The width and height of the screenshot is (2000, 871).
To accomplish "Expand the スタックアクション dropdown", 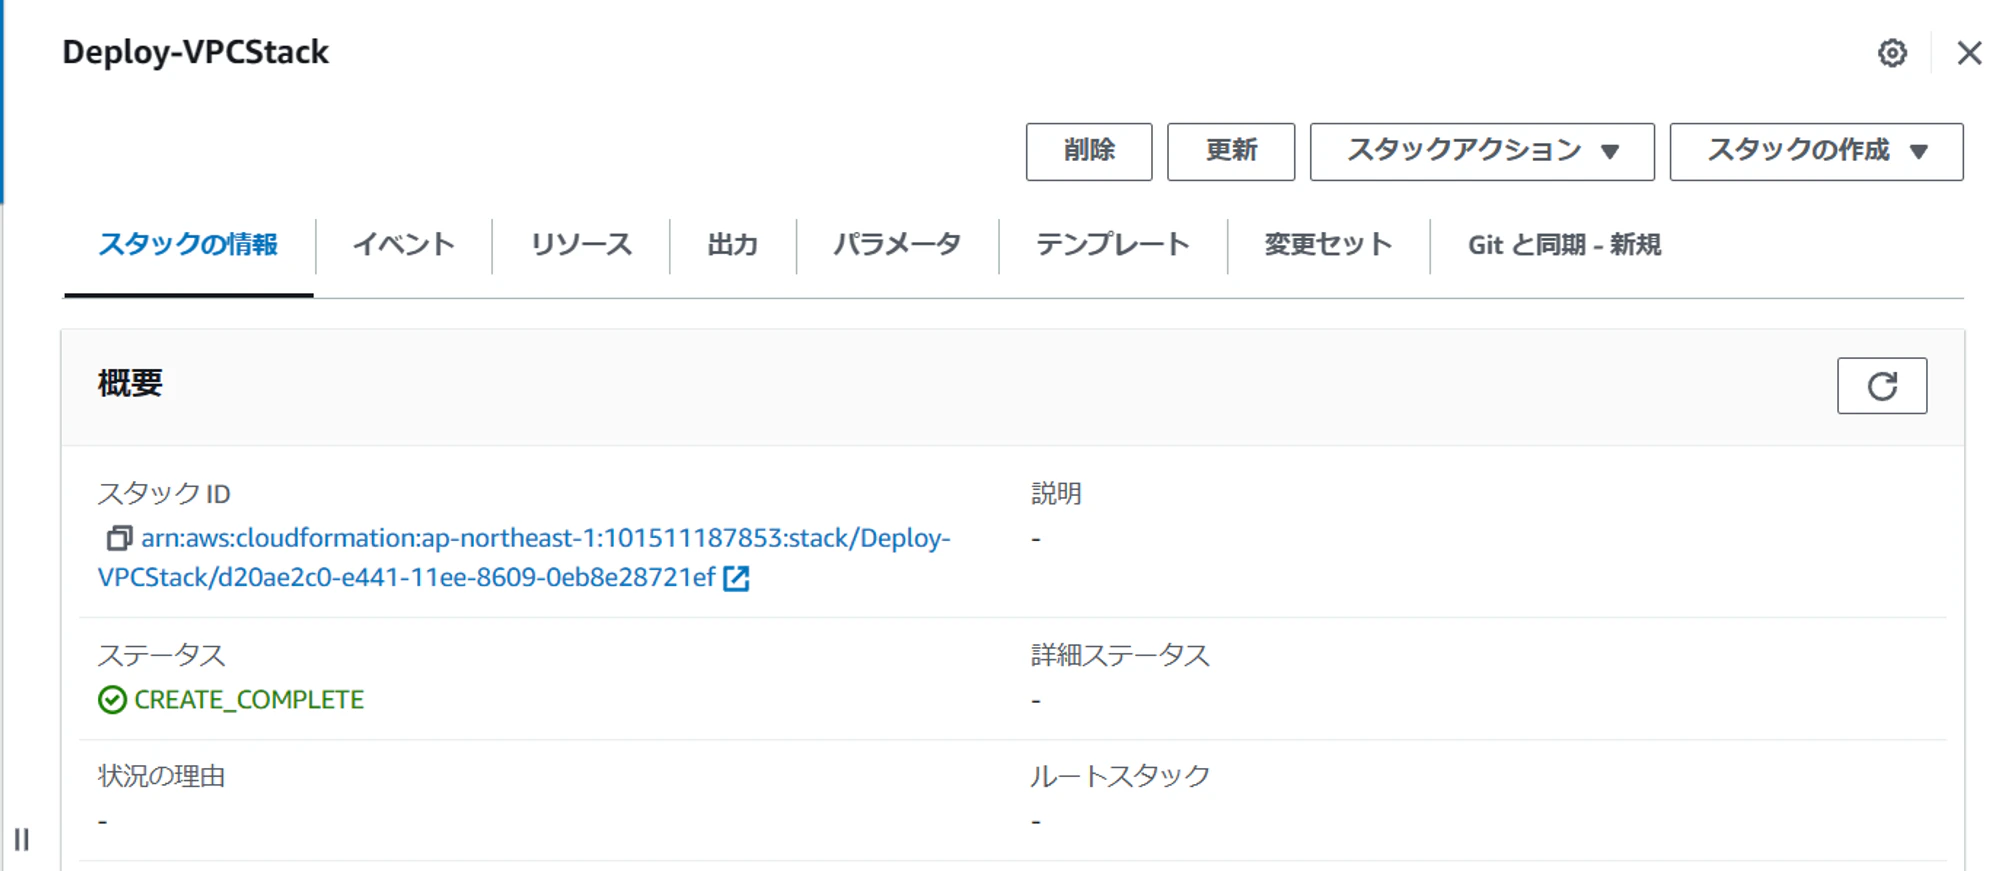I will pos(1481,152).
